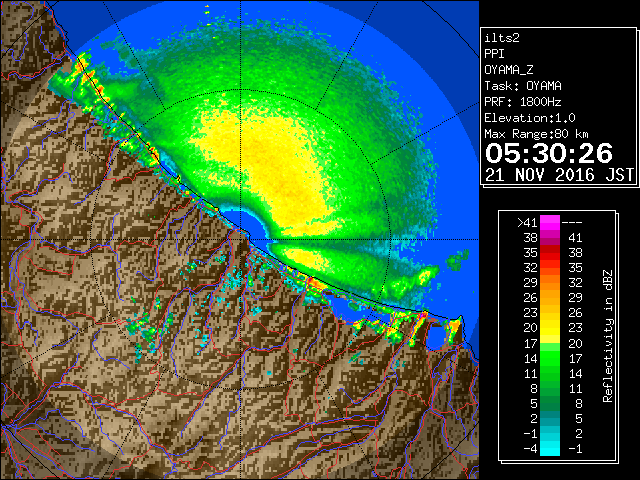Select the "Task: OYAMA" line
This screenshot has width=640, height=480.
tap(523, 86)
